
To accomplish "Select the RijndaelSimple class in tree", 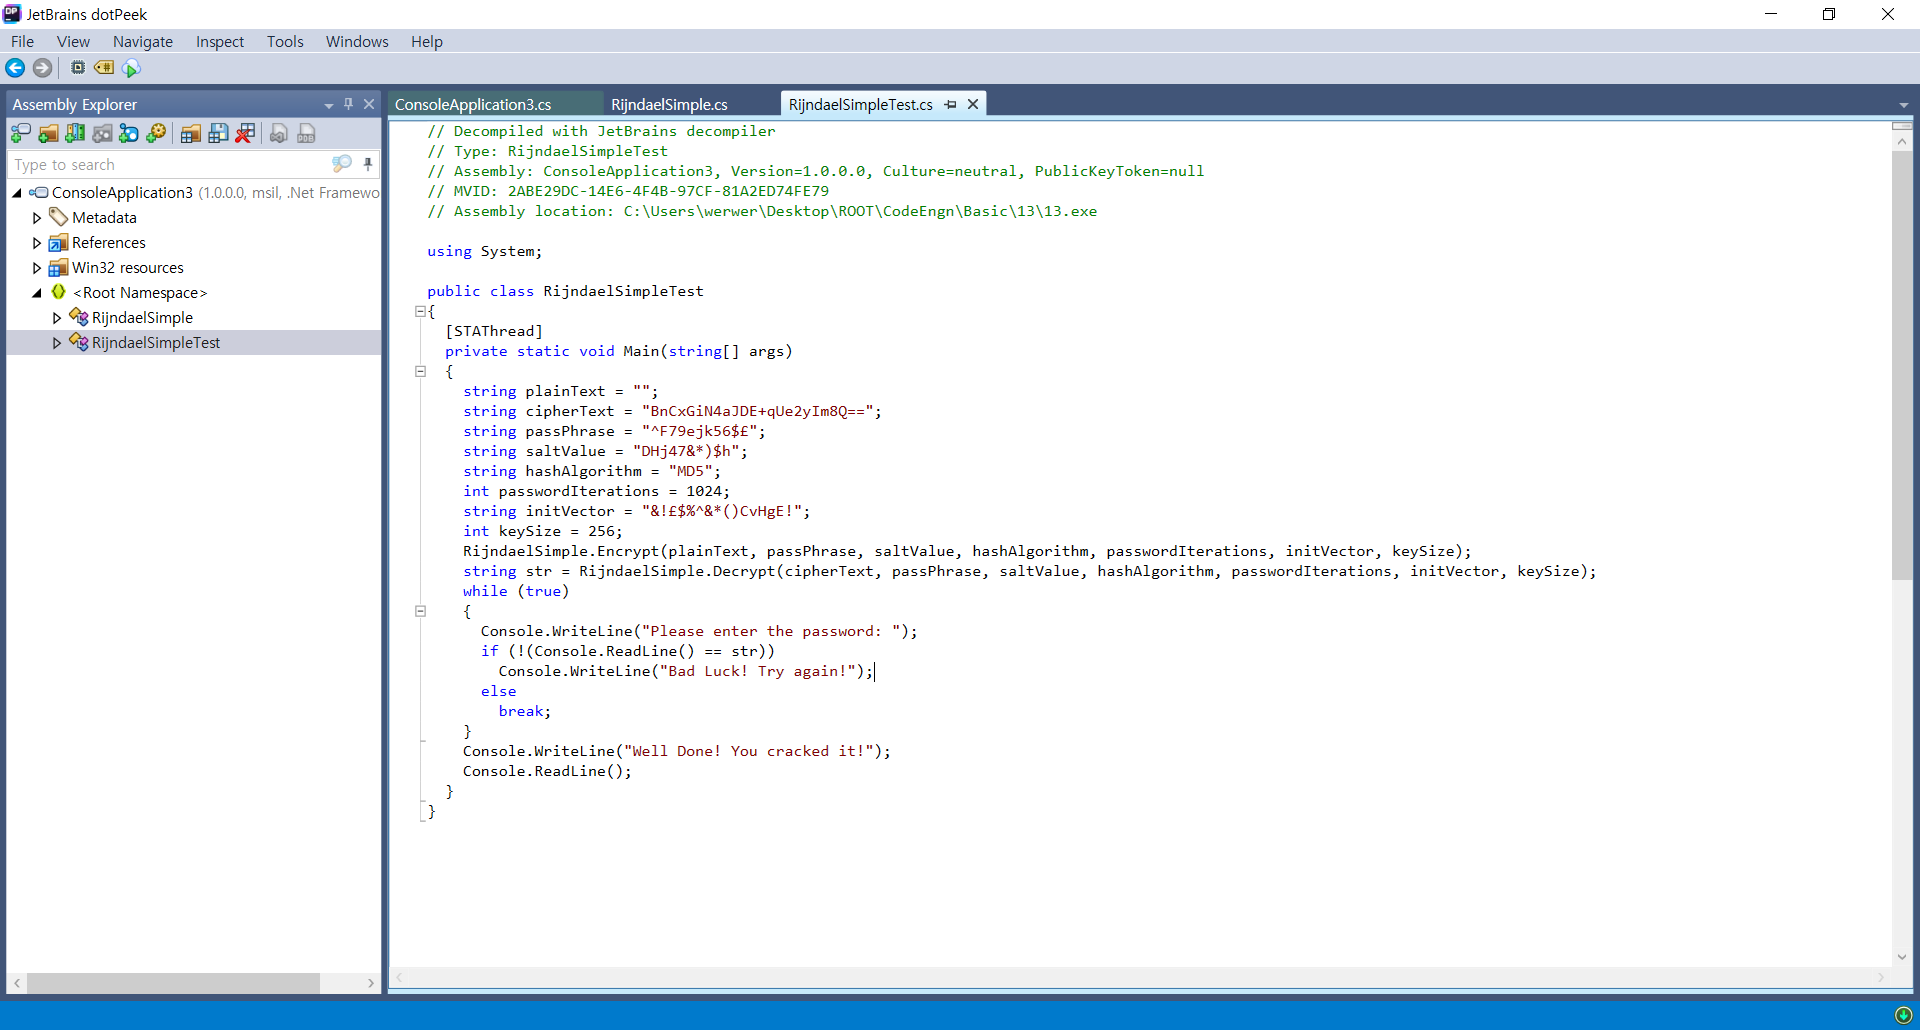I will click(x=142, y=317).
